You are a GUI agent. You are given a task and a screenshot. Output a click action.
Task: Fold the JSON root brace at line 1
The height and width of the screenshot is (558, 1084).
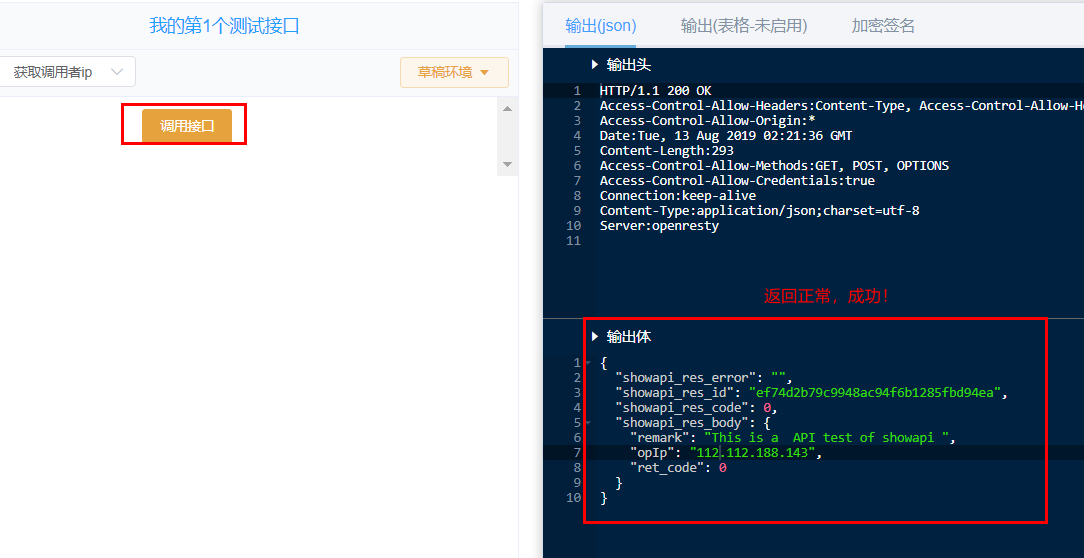(588, 362)
